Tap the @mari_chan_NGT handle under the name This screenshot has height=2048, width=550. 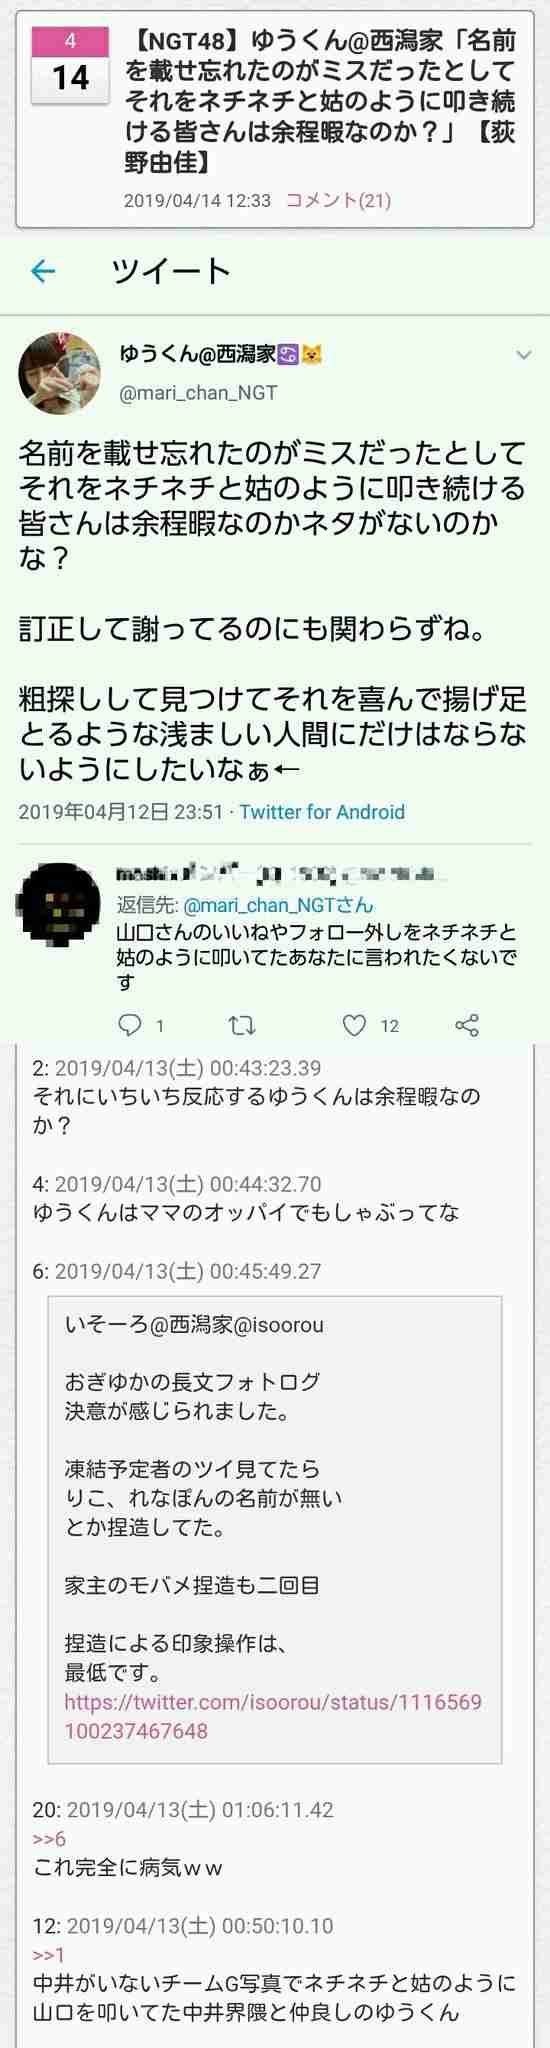tap(199, 393)
